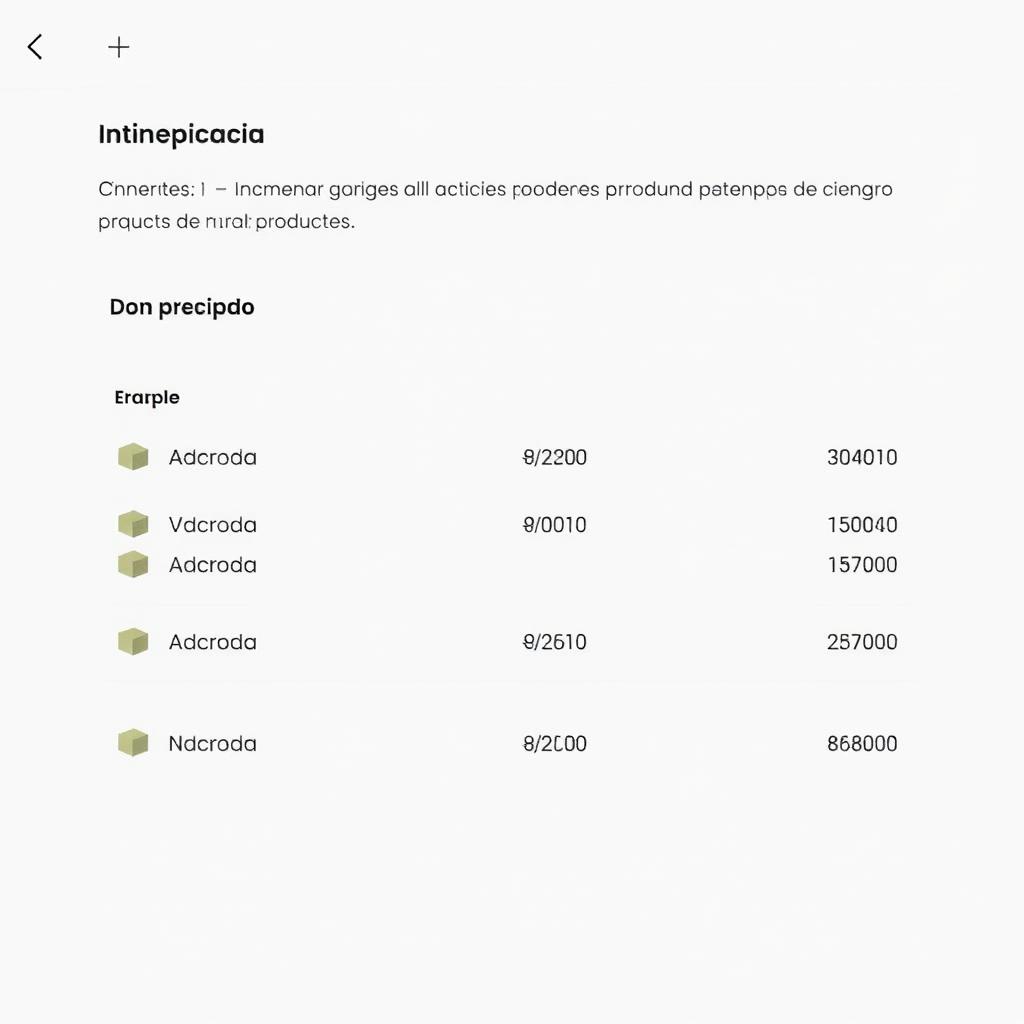Click the plus icon in the top toolbar
The image size is (1024, 1024).
coord(118,46)
